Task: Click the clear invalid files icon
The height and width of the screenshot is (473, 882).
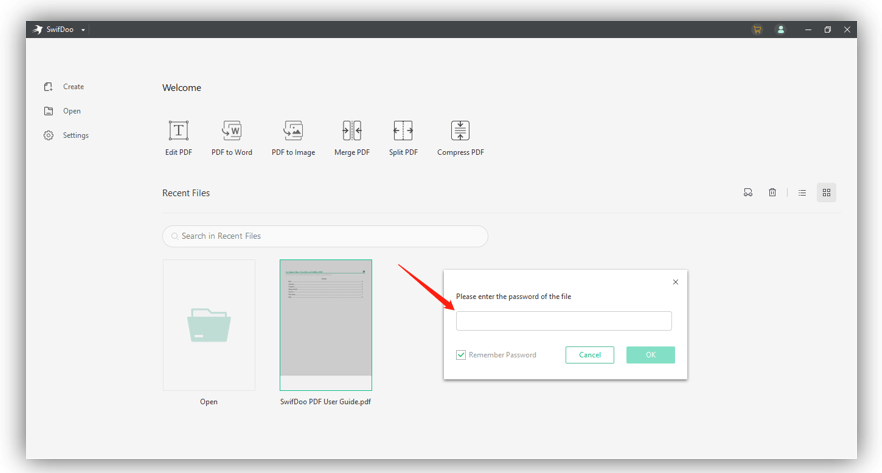Action: point(748,192)
